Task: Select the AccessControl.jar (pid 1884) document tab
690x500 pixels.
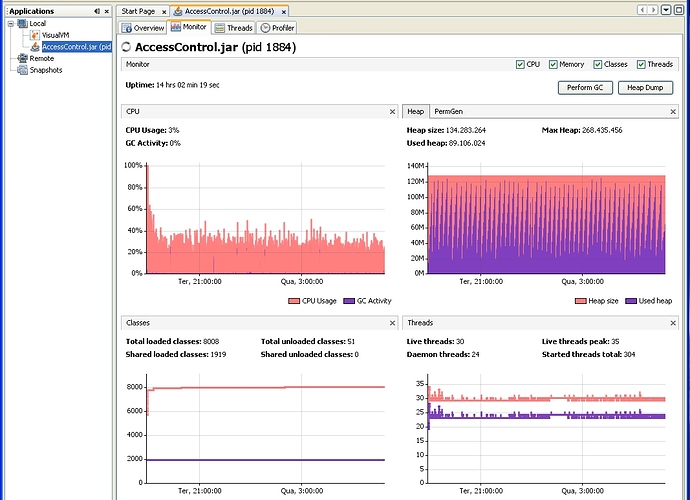Action: [x=229, y=11]
